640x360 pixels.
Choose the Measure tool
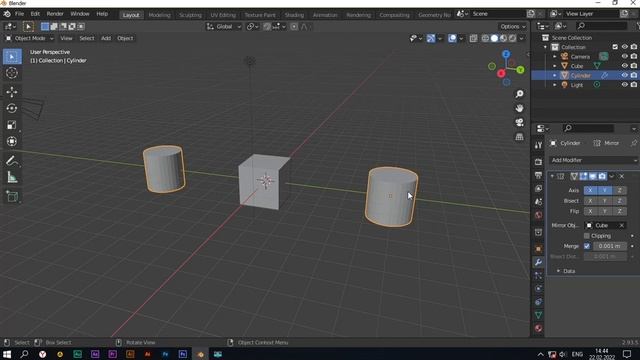(12, 177)
